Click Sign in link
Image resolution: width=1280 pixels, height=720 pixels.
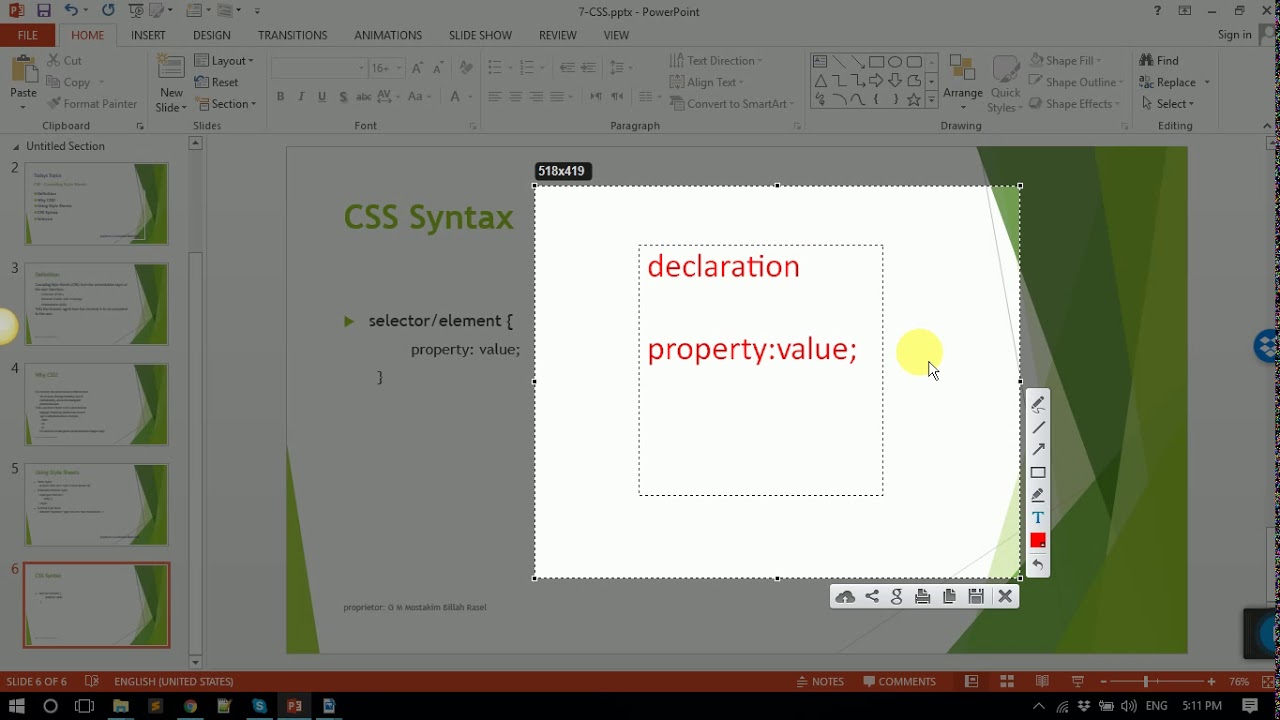click(1235, 35)
